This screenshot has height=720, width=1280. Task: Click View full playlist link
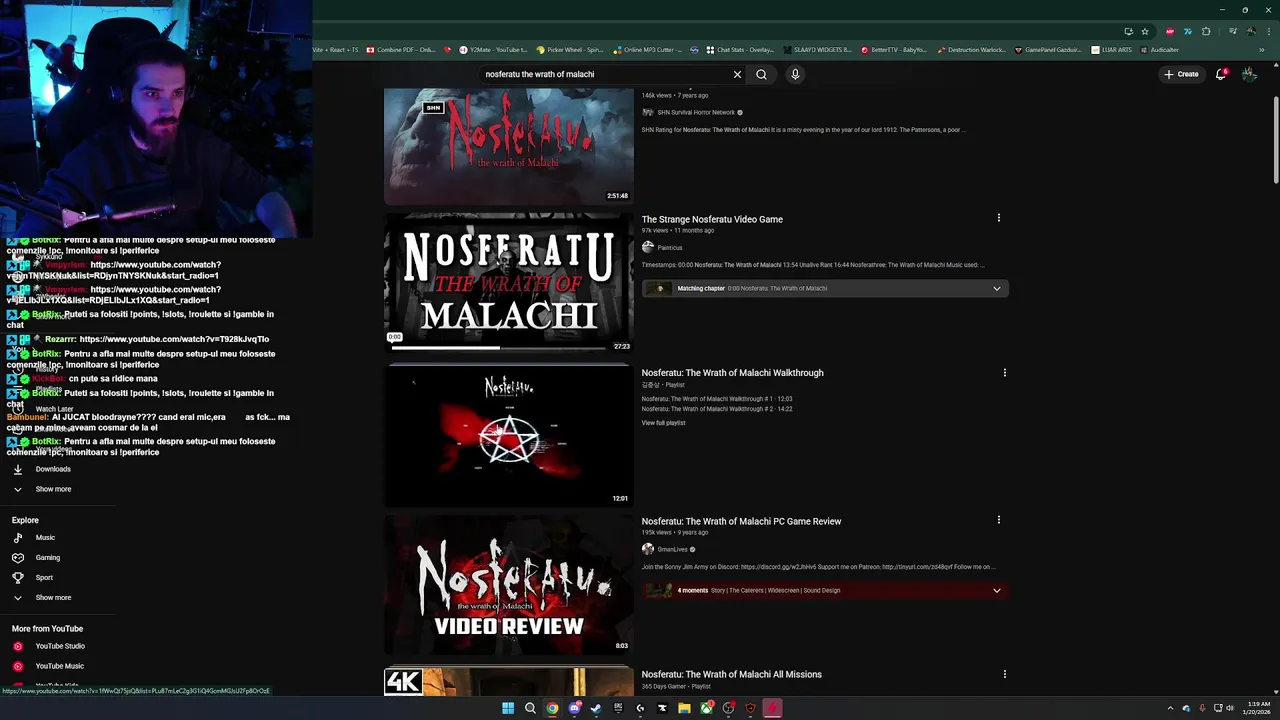click(663, 423)
